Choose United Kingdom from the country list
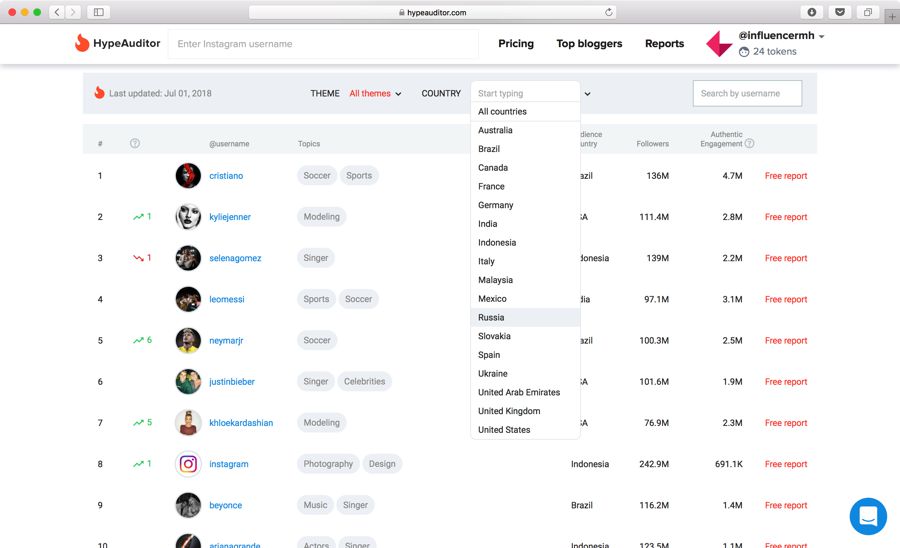Image resolution: width=900 pixels, height=548 pixels. coord(525,411)
